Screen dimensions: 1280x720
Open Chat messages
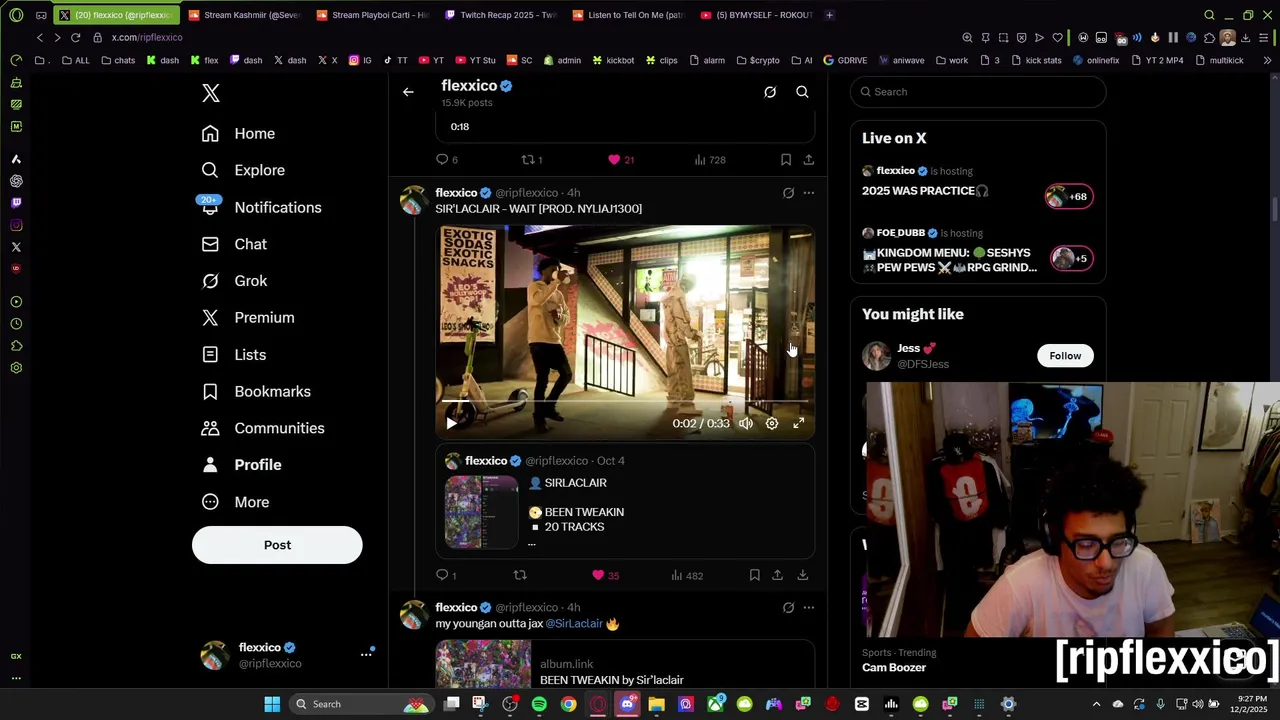pyautogui.click(x=234, y=244)
